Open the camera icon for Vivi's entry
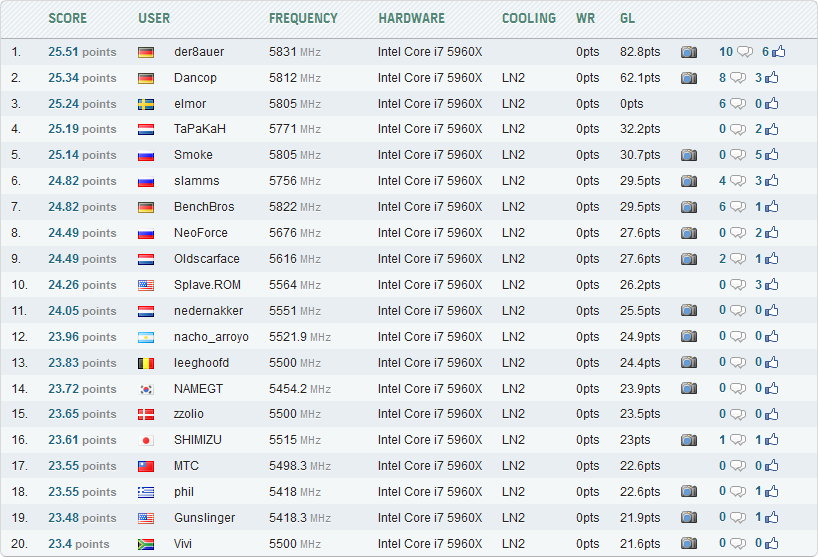The width and height of the screenshot is (818, 557). click(x=688, y=543)
